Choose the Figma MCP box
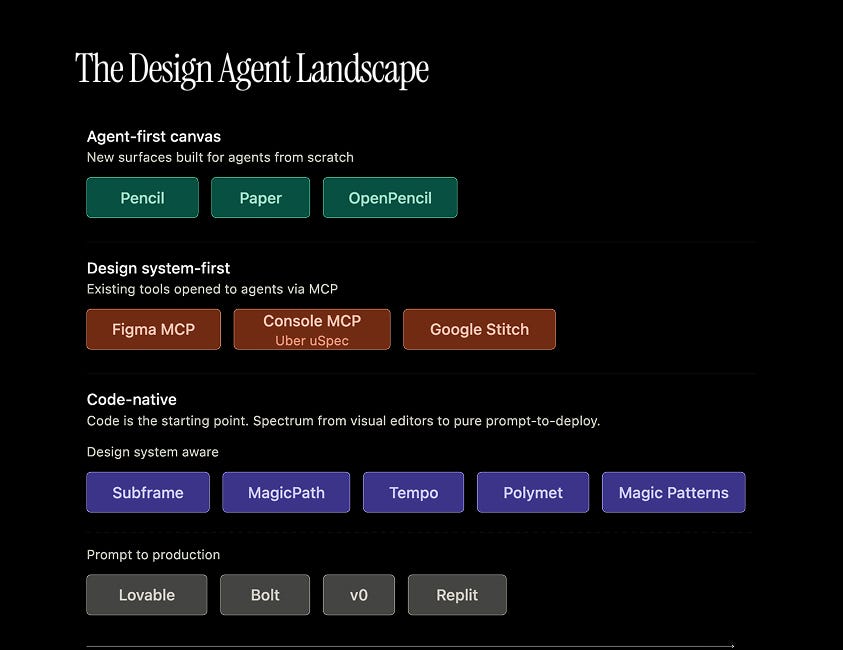843x650 pixels. click(x=153, y=329)
